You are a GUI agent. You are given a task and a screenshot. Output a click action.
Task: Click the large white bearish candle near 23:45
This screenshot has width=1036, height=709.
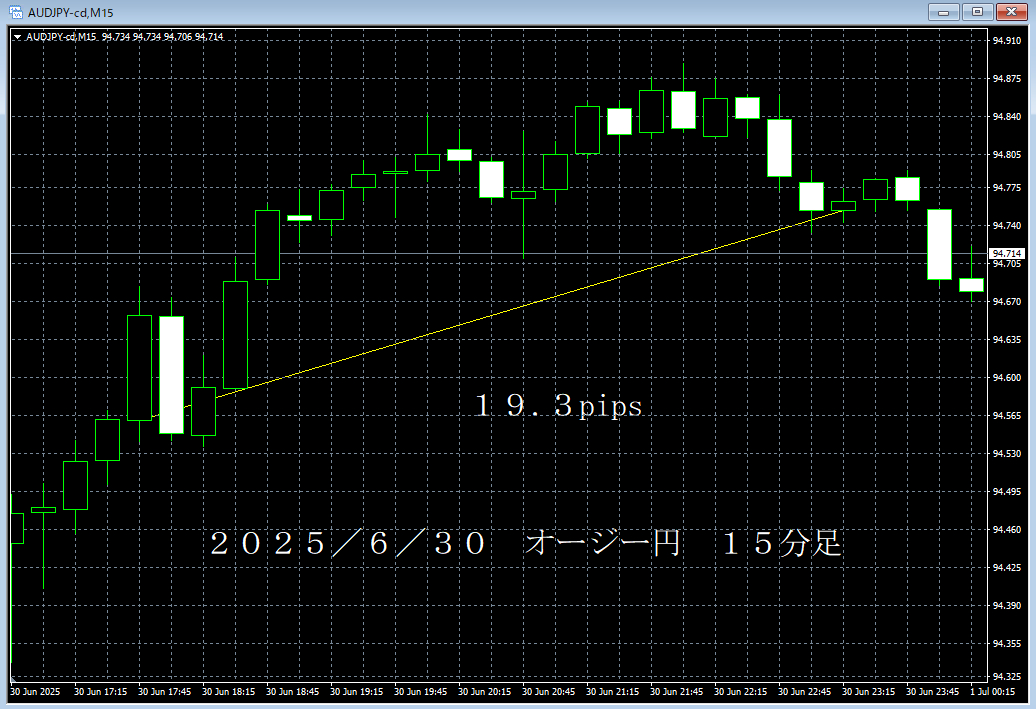tap(941, 245)
